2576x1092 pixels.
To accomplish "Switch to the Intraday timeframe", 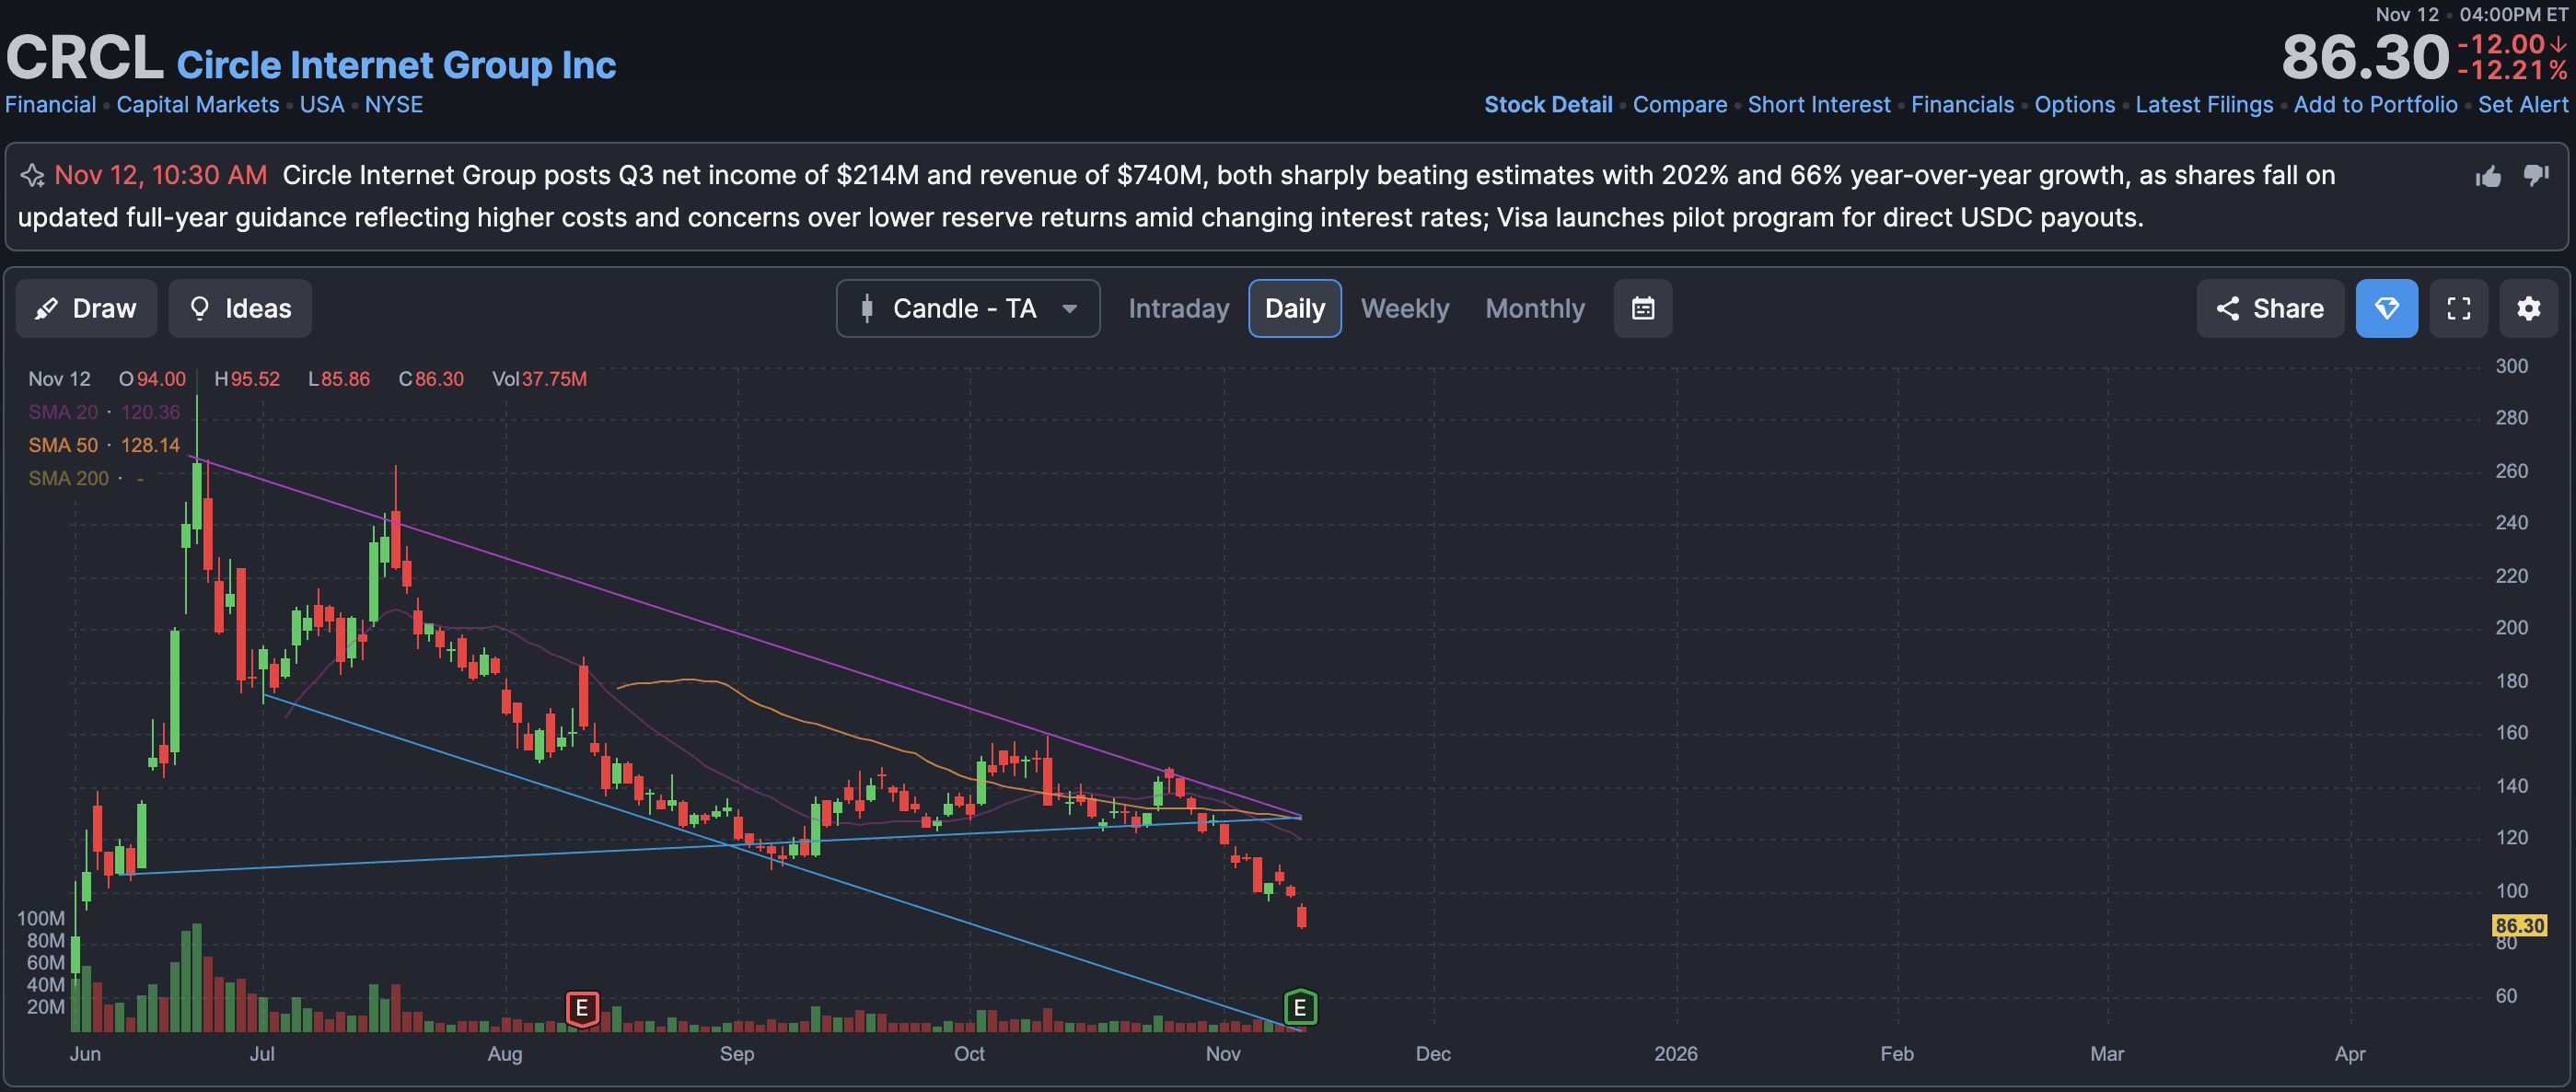I will tap(1178, 308).
